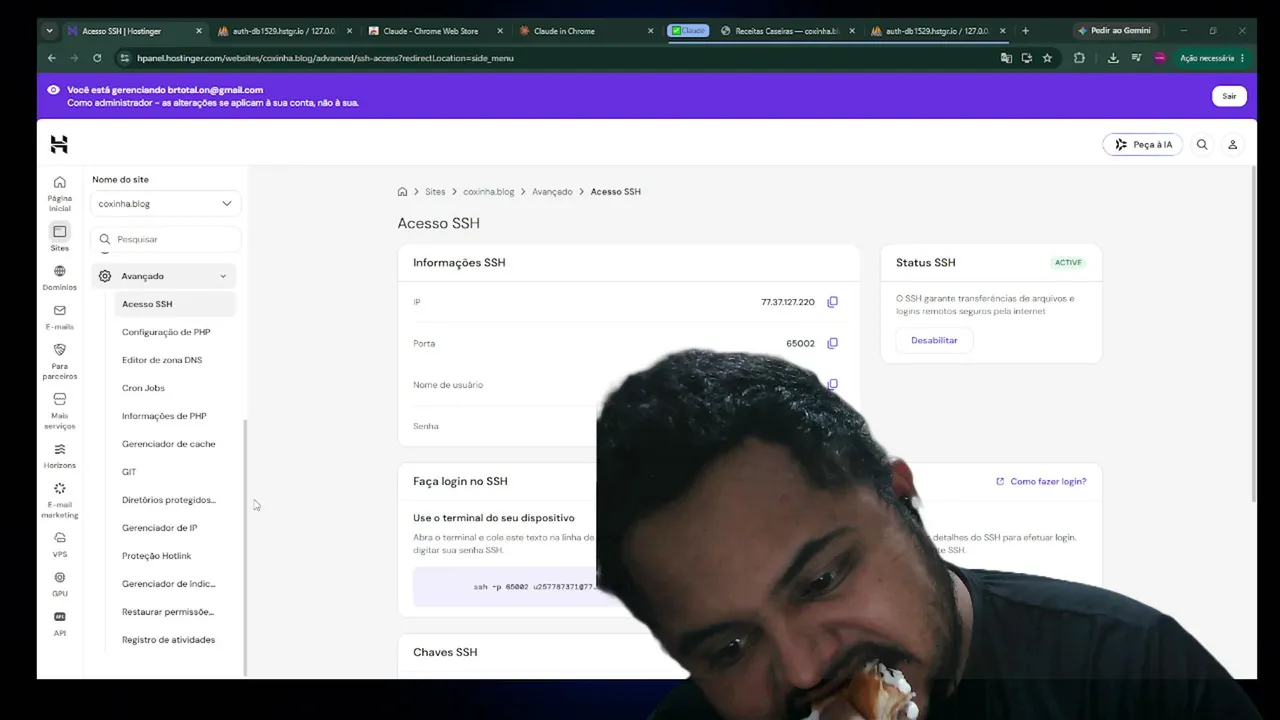Image resolution: width=1280 pixels, height=720 pixels.
Task: Open the GPU icon
Action: [59, 577]
